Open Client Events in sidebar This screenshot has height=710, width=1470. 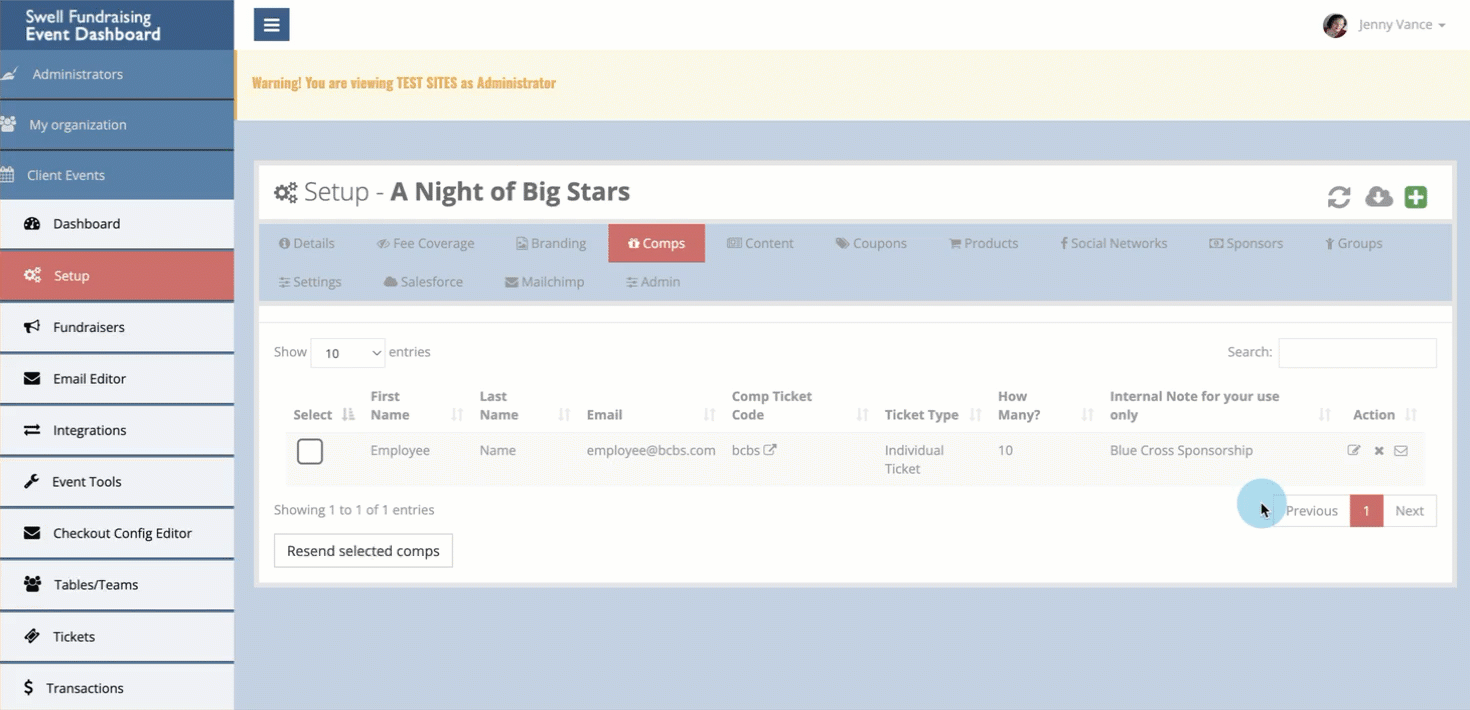tap(117, 175)
